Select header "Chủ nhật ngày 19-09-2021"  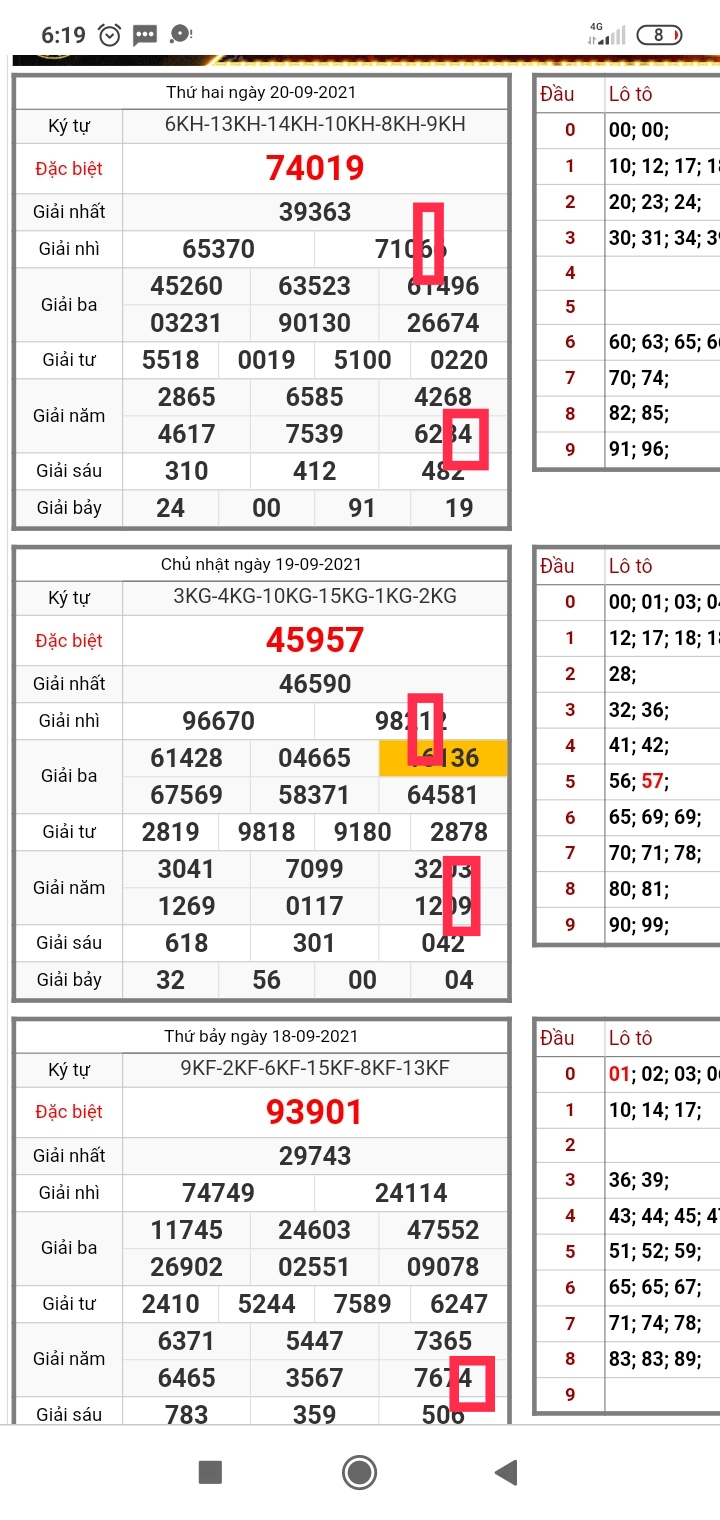(261, 565)
